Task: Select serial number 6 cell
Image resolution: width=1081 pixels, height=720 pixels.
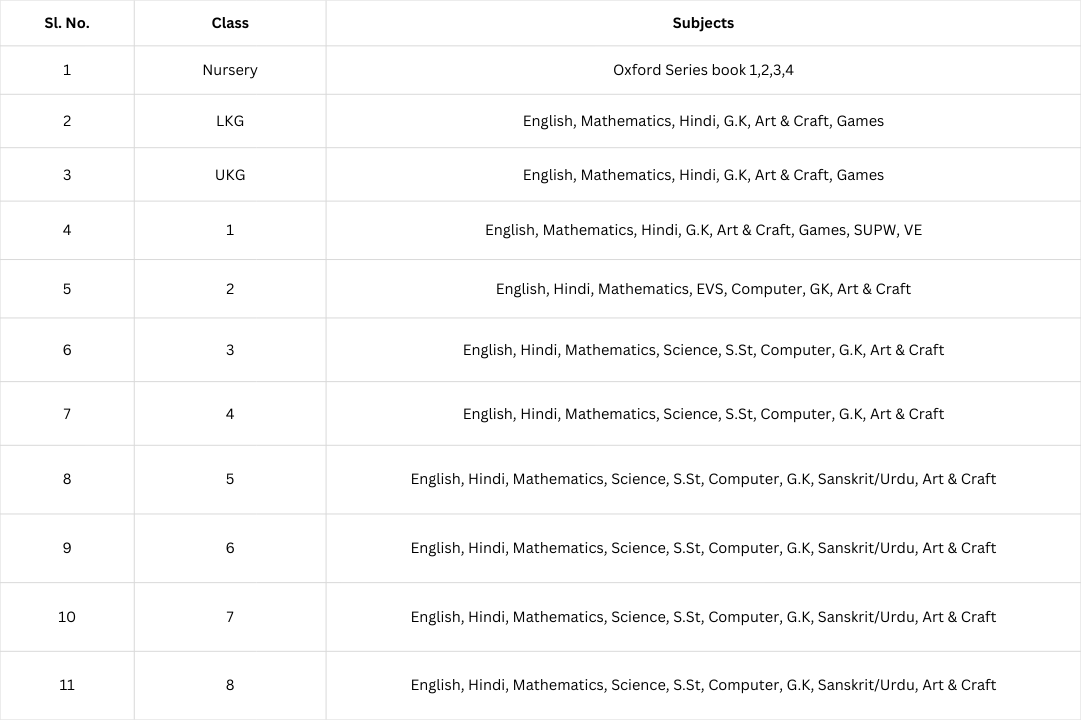Action: 67,350
